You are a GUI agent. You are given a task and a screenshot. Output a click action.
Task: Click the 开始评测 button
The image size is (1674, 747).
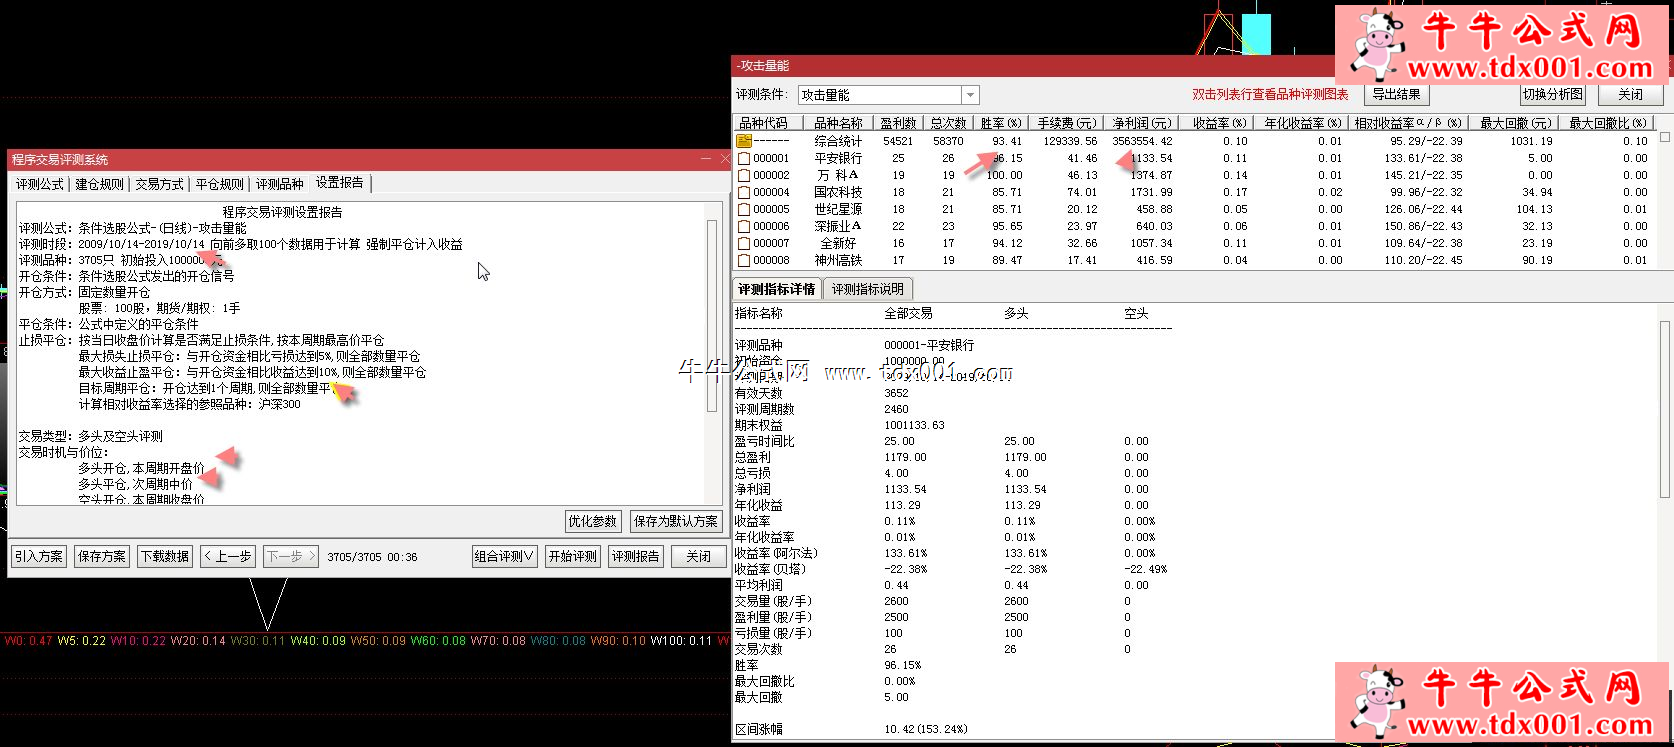tap(573, 556)
